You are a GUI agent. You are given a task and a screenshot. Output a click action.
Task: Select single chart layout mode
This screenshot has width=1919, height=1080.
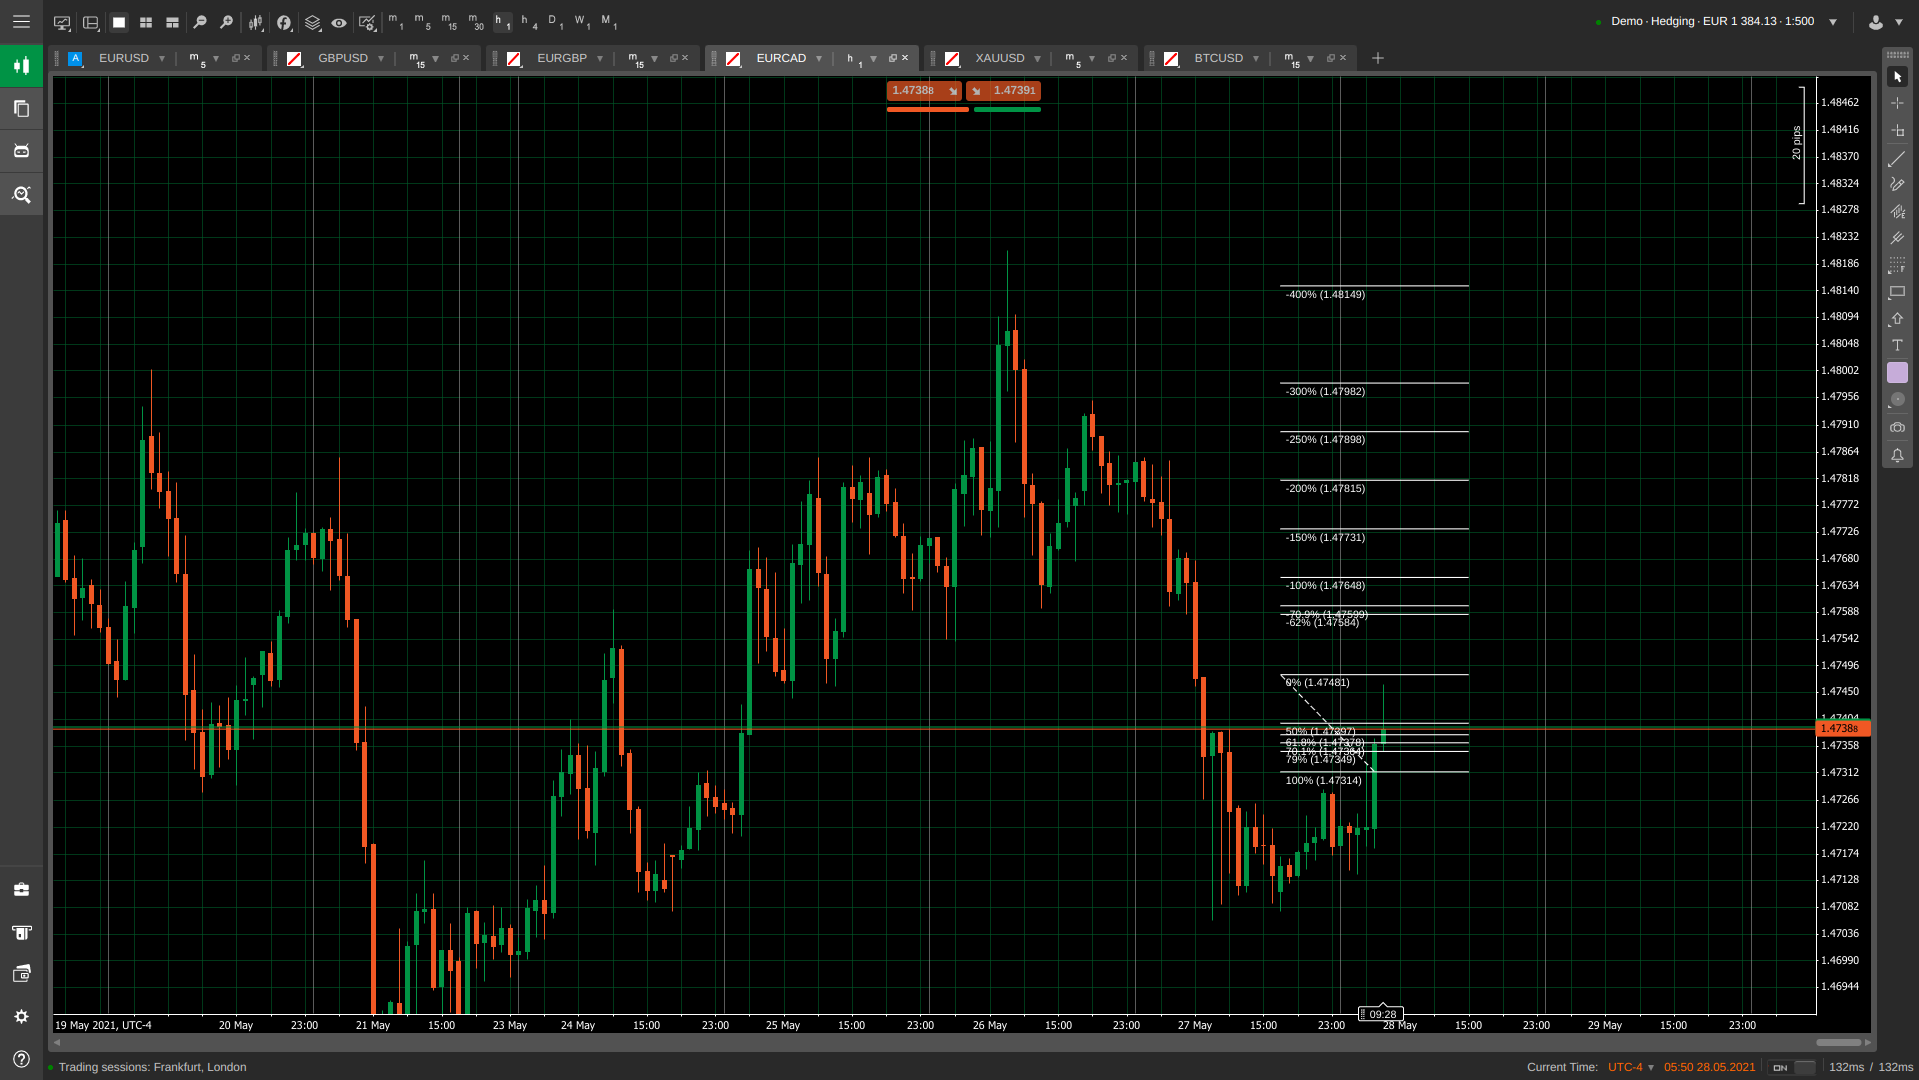point(119,22)
